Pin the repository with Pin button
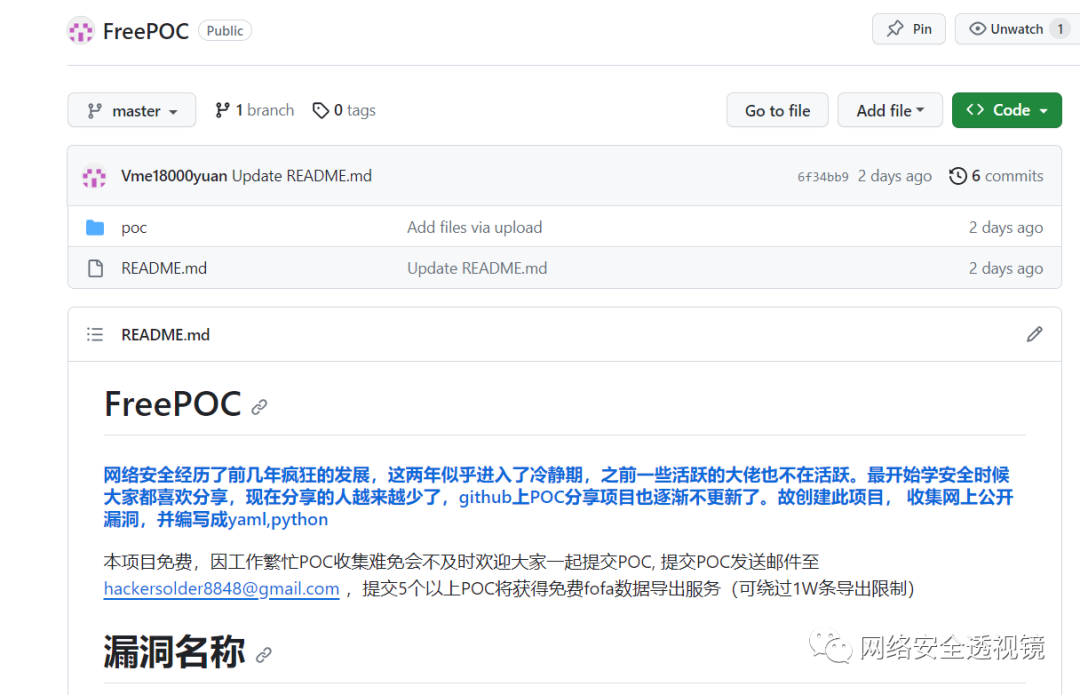 pos(908,29)
